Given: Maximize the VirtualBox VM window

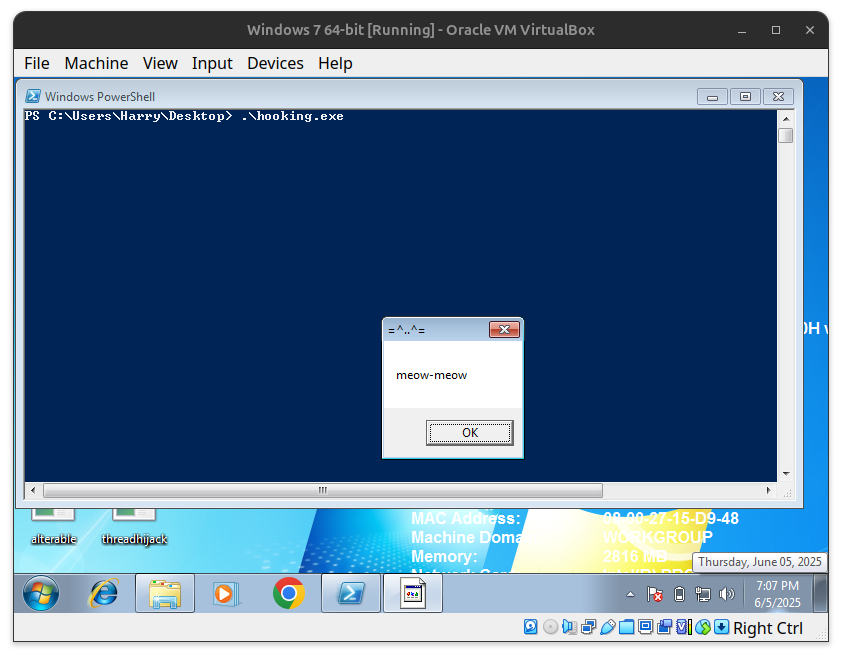Looking at the screenshot, I should [776, 30].
